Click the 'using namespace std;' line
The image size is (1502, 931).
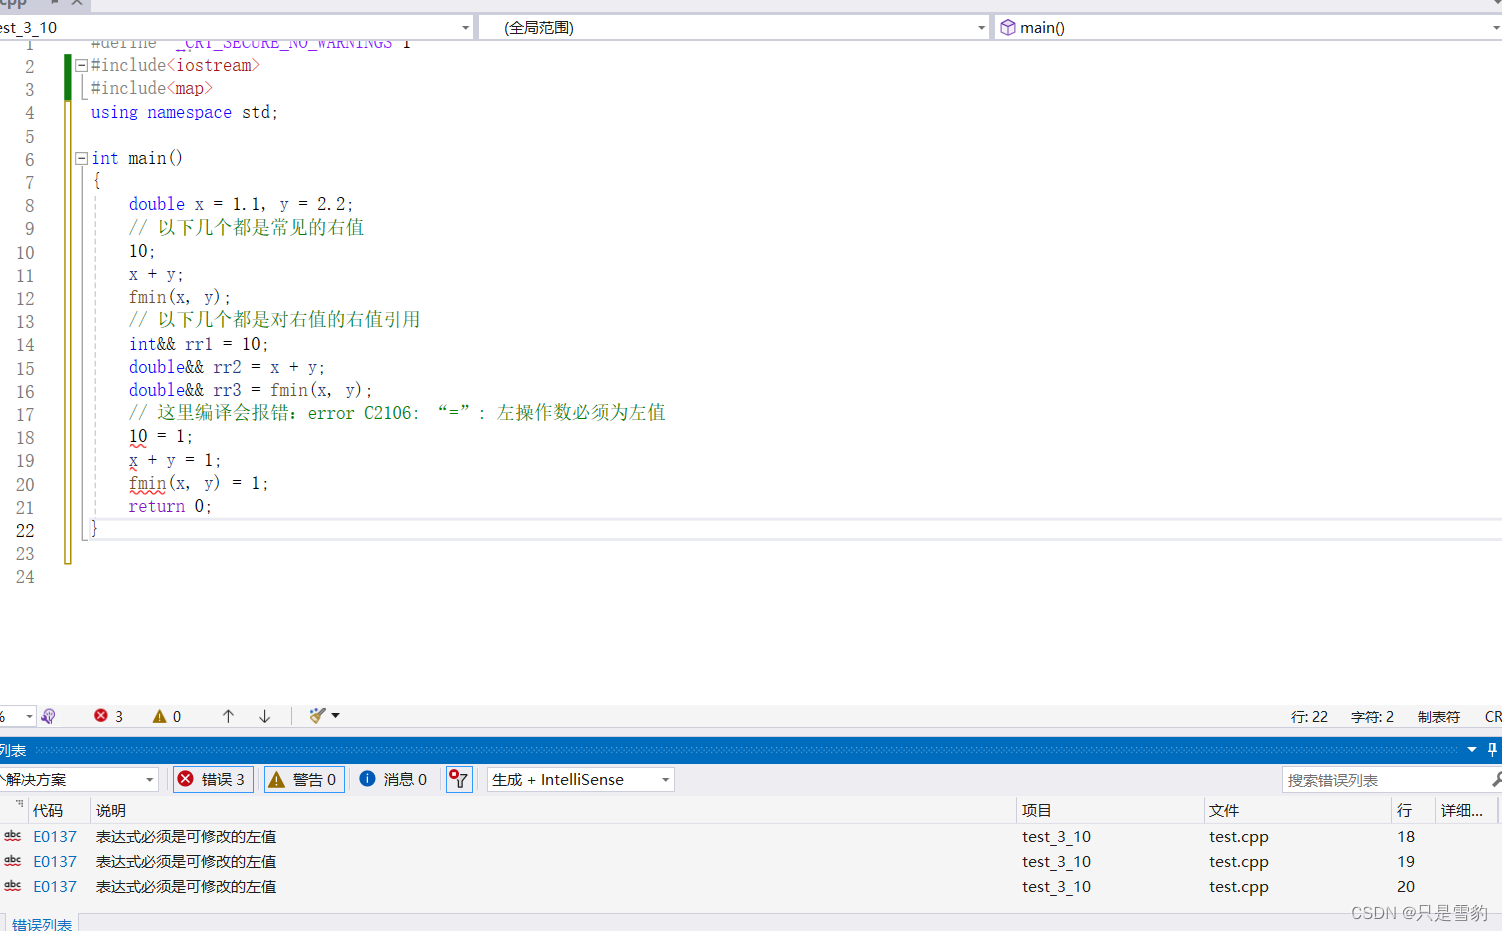(x=184, y=113)
